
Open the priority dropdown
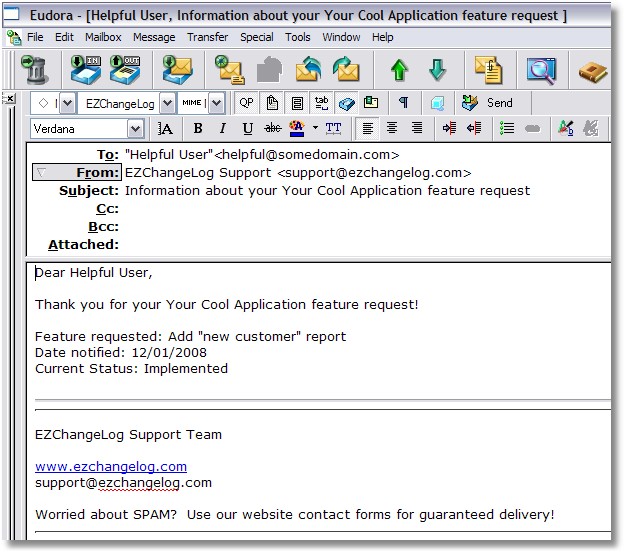click(x=67, y=103)
